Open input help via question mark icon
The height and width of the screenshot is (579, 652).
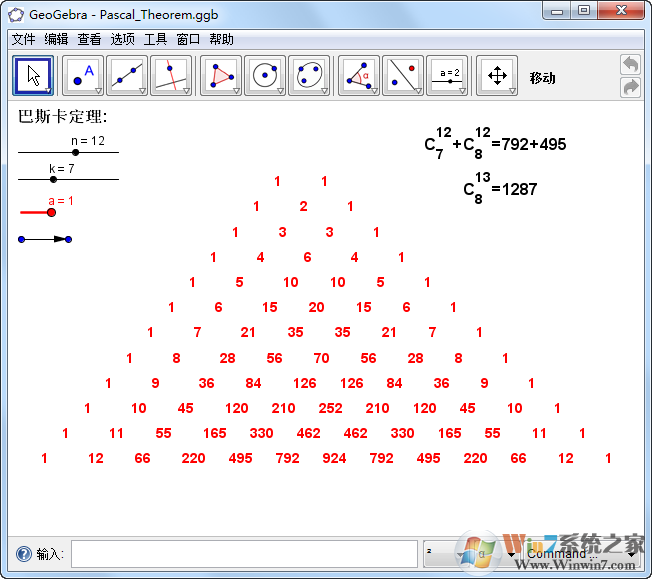23,554
